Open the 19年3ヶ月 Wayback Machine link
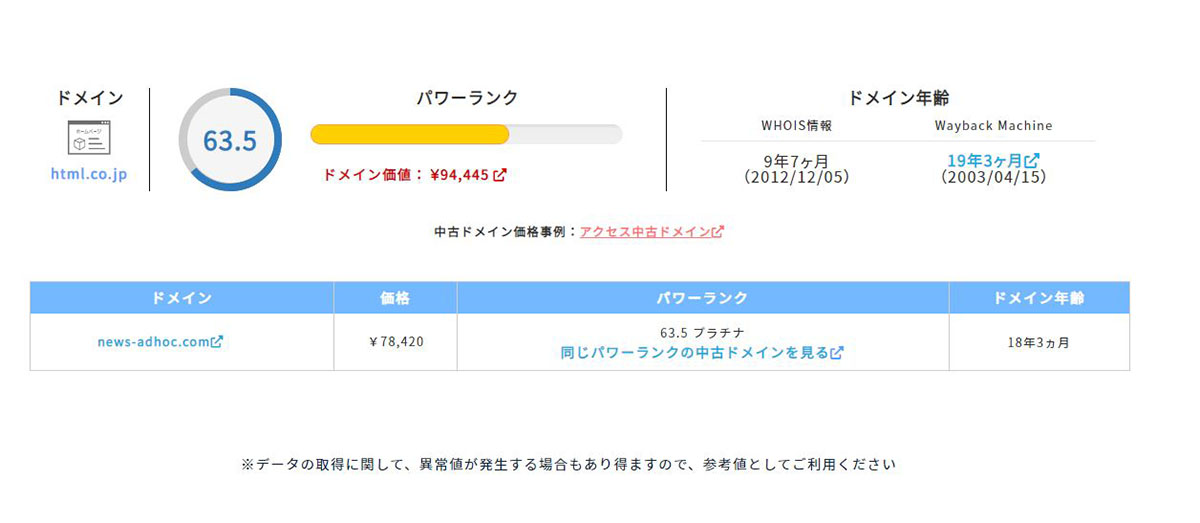1200x523 pixels. [993, 161]
